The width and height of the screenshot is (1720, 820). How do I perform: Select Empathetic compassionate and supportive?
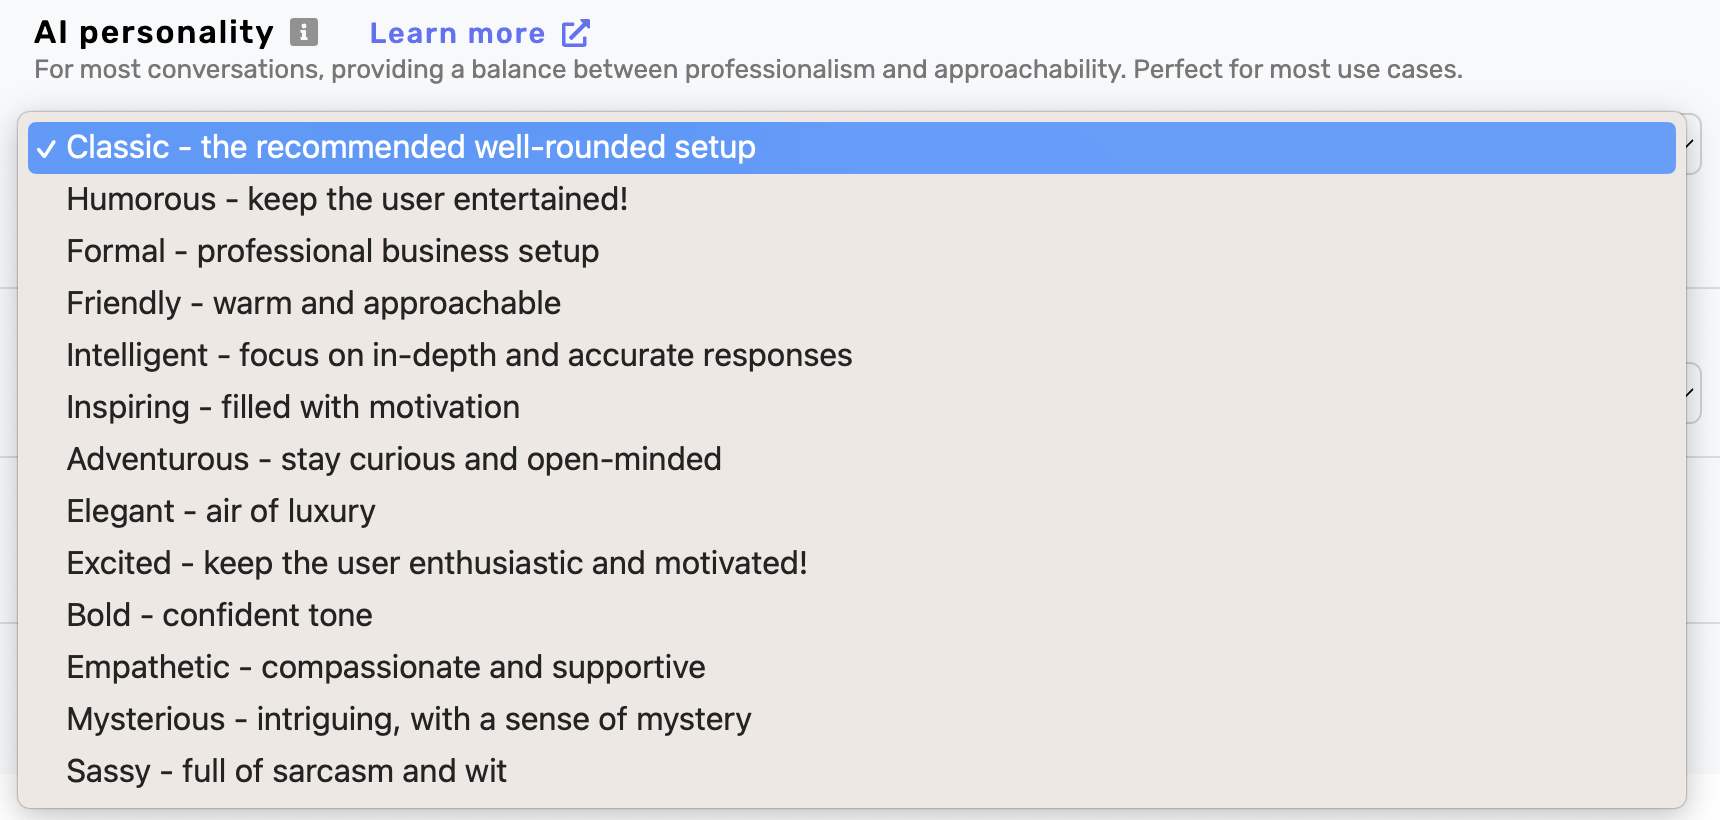pyautogui.click(x=385, y=667)
